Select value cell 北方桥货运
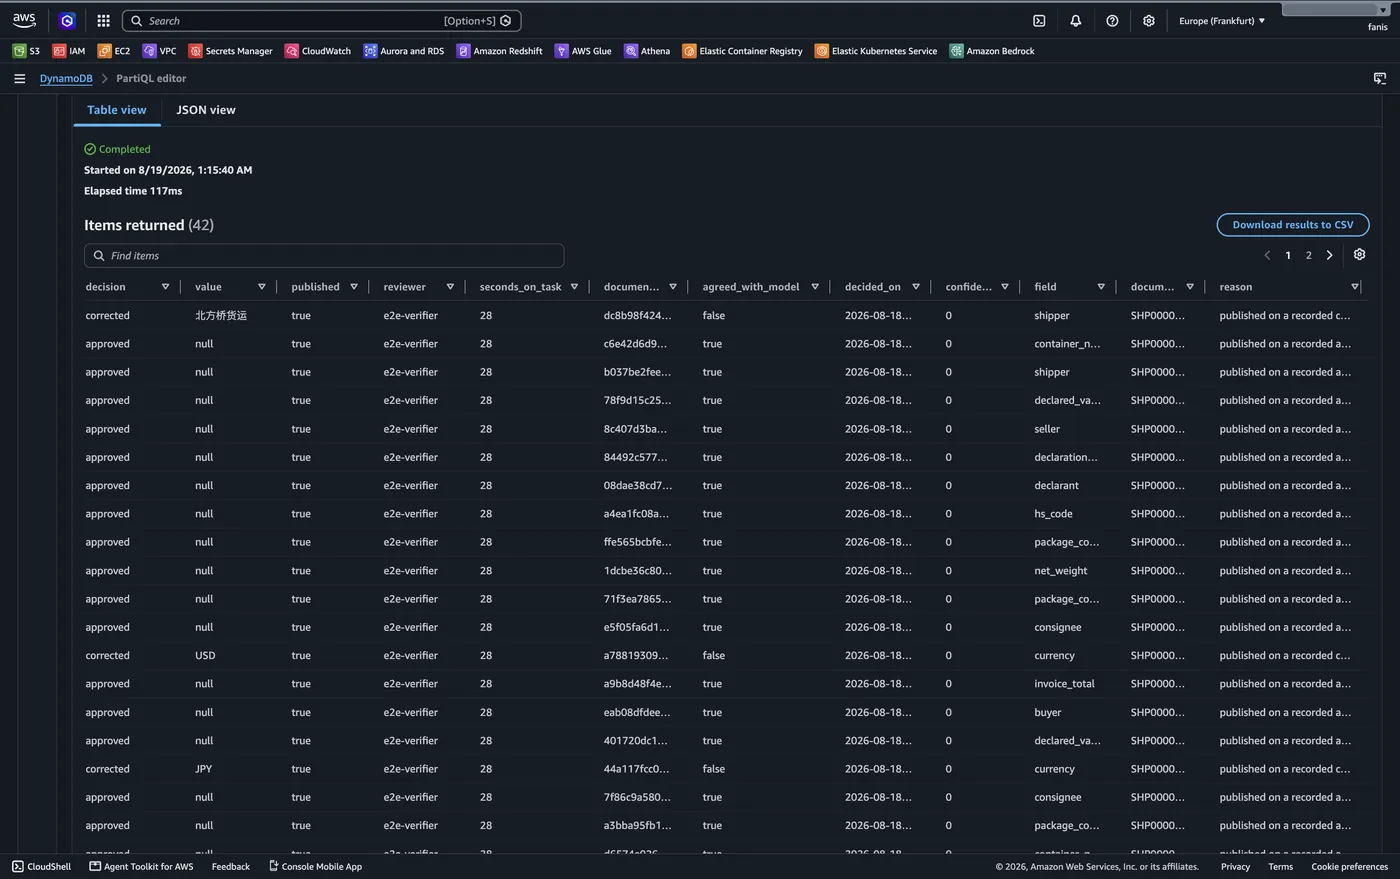This screenshot has height=879, width=1400. tap(221, 315)
